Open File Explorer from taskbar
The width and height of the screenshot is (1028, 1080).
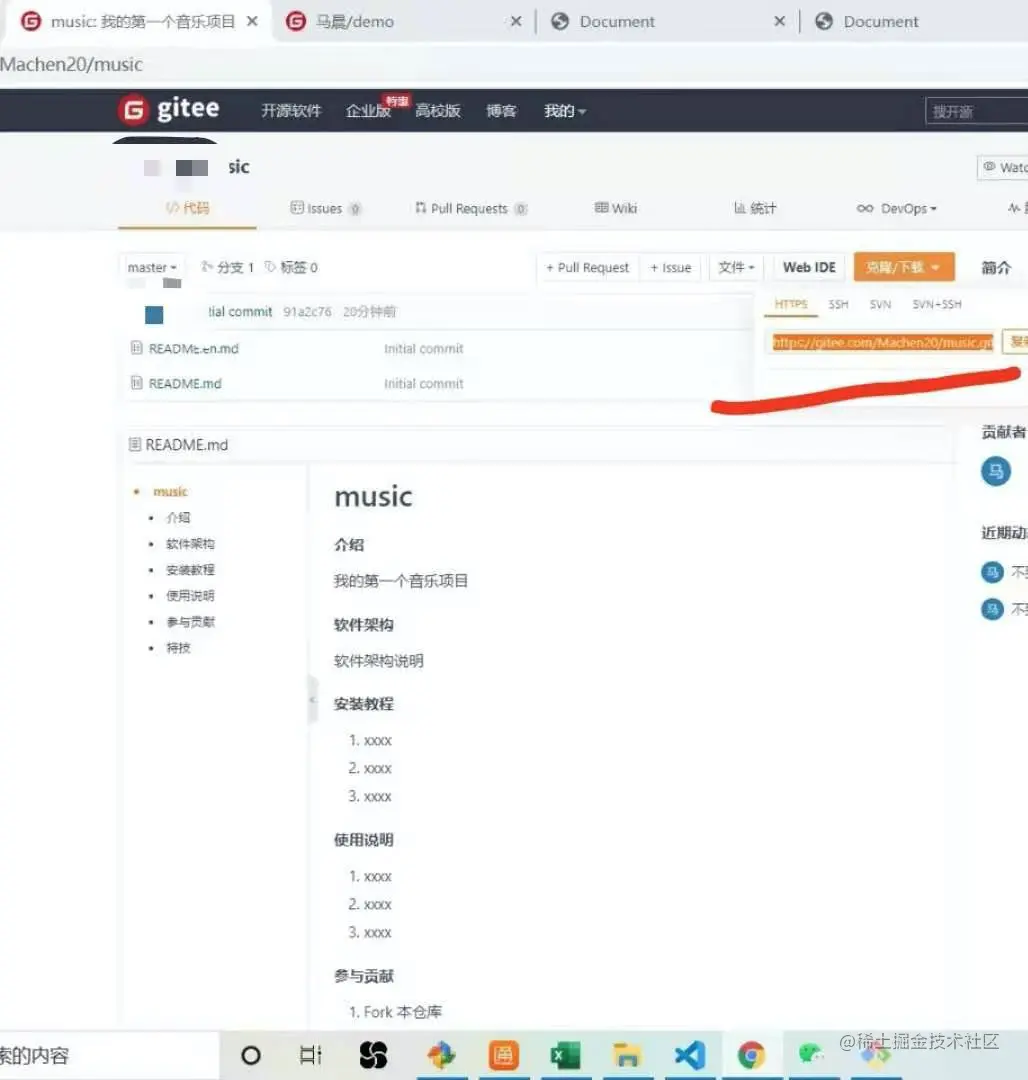[x=627, y=1055]
